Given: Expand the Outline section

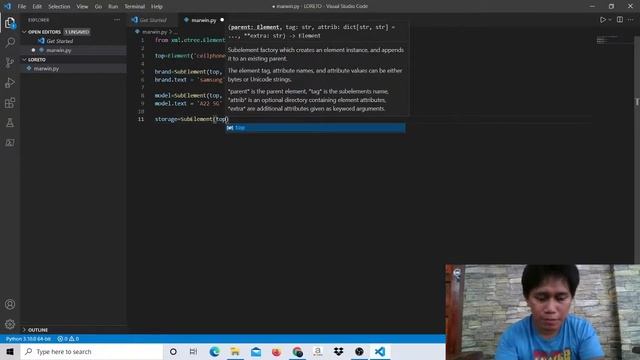Looking at the screenshot, I should [x=24, y=330].
